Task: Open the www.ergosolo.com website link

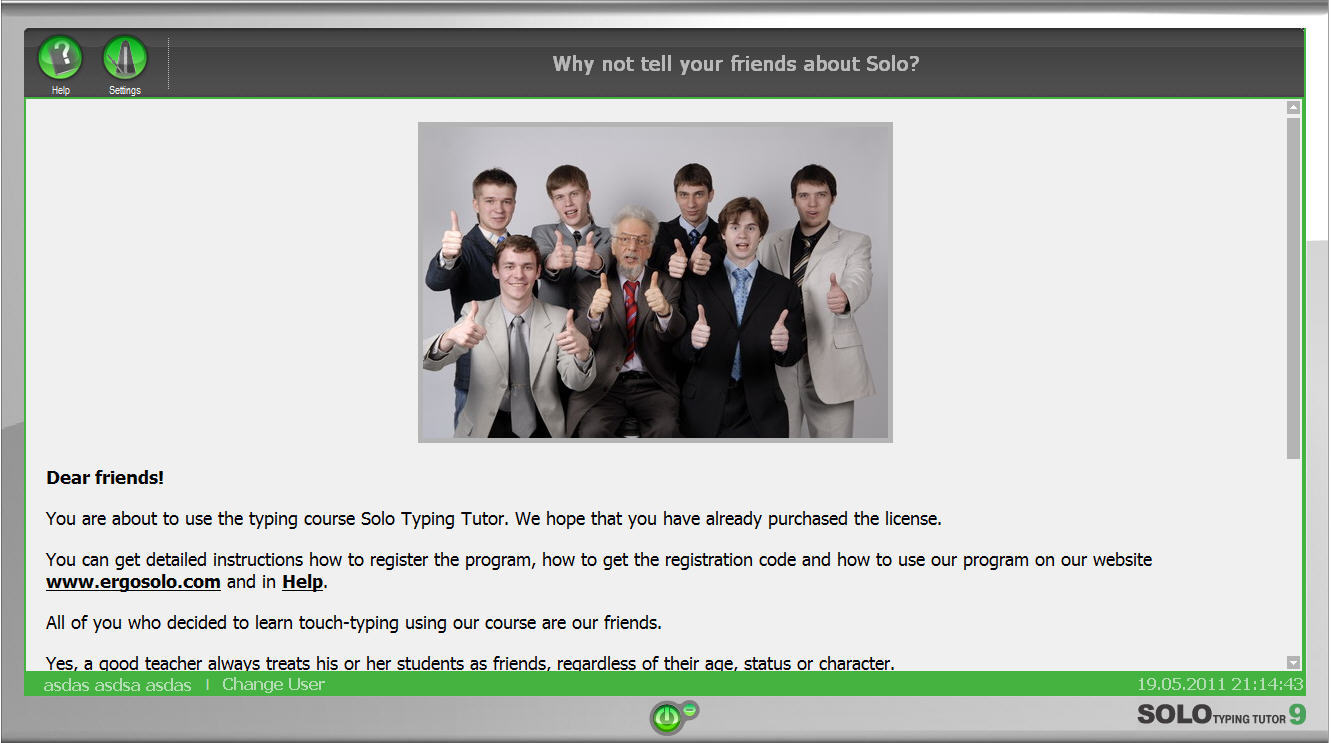Action: [133, 582]
